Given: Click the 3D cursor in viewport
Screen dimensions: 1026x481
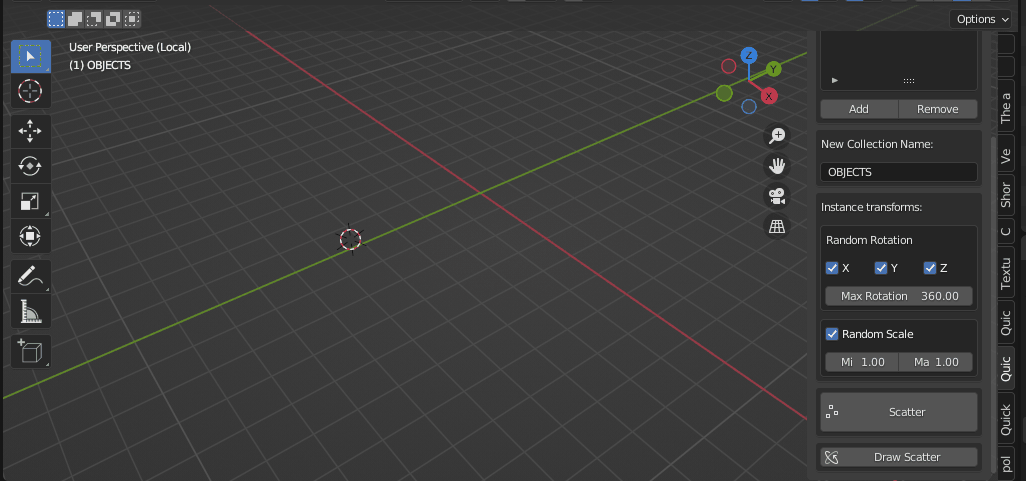Looking at the screenshot, I should (350, 240).
